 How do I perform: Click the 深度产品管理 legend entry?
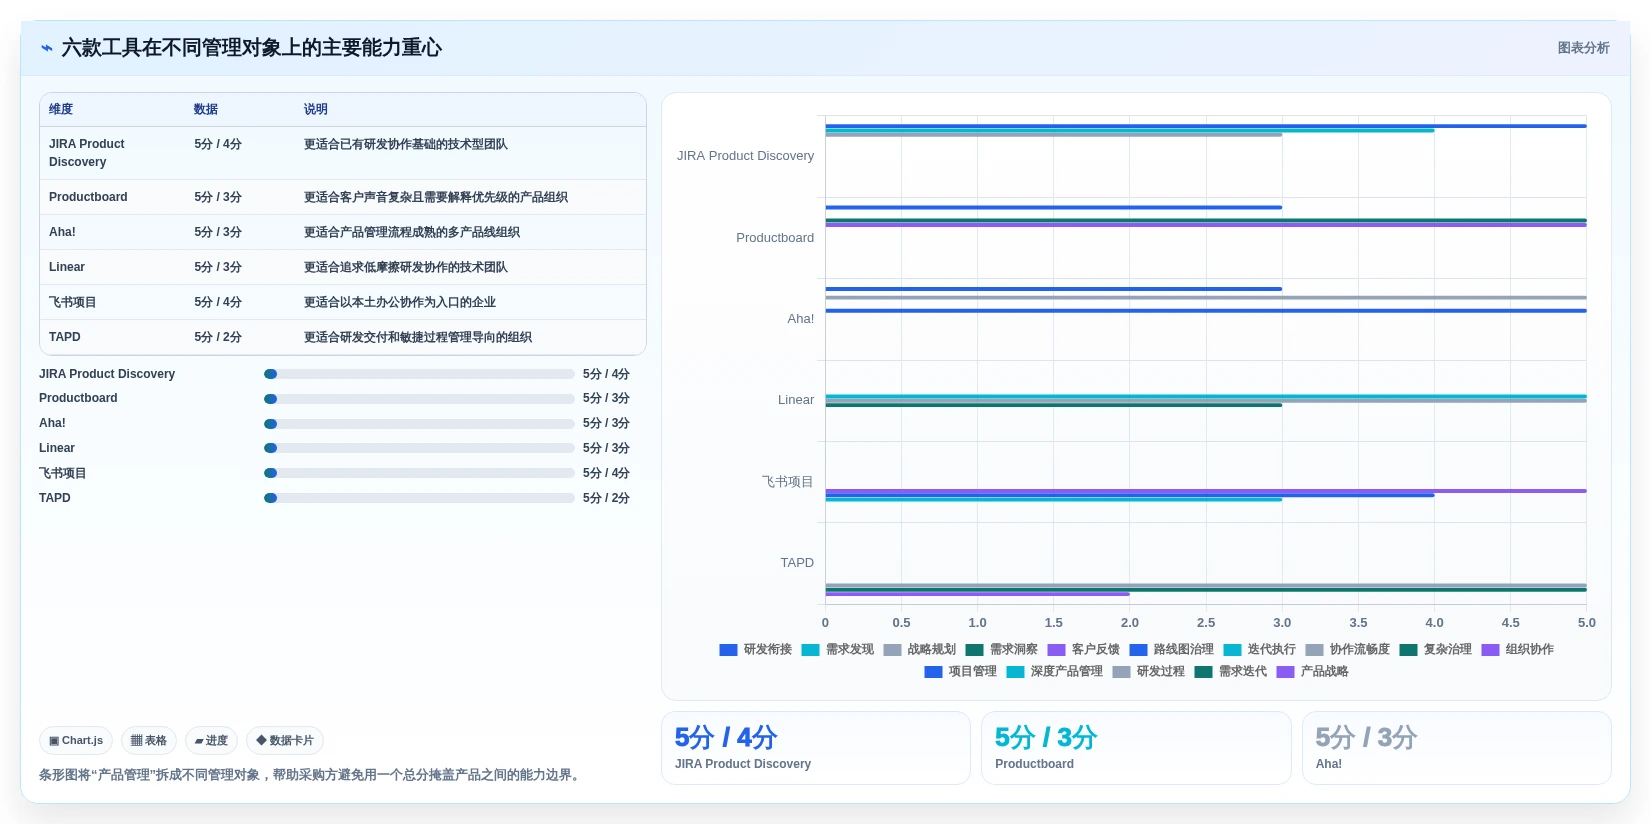(x=1055, y=672)
